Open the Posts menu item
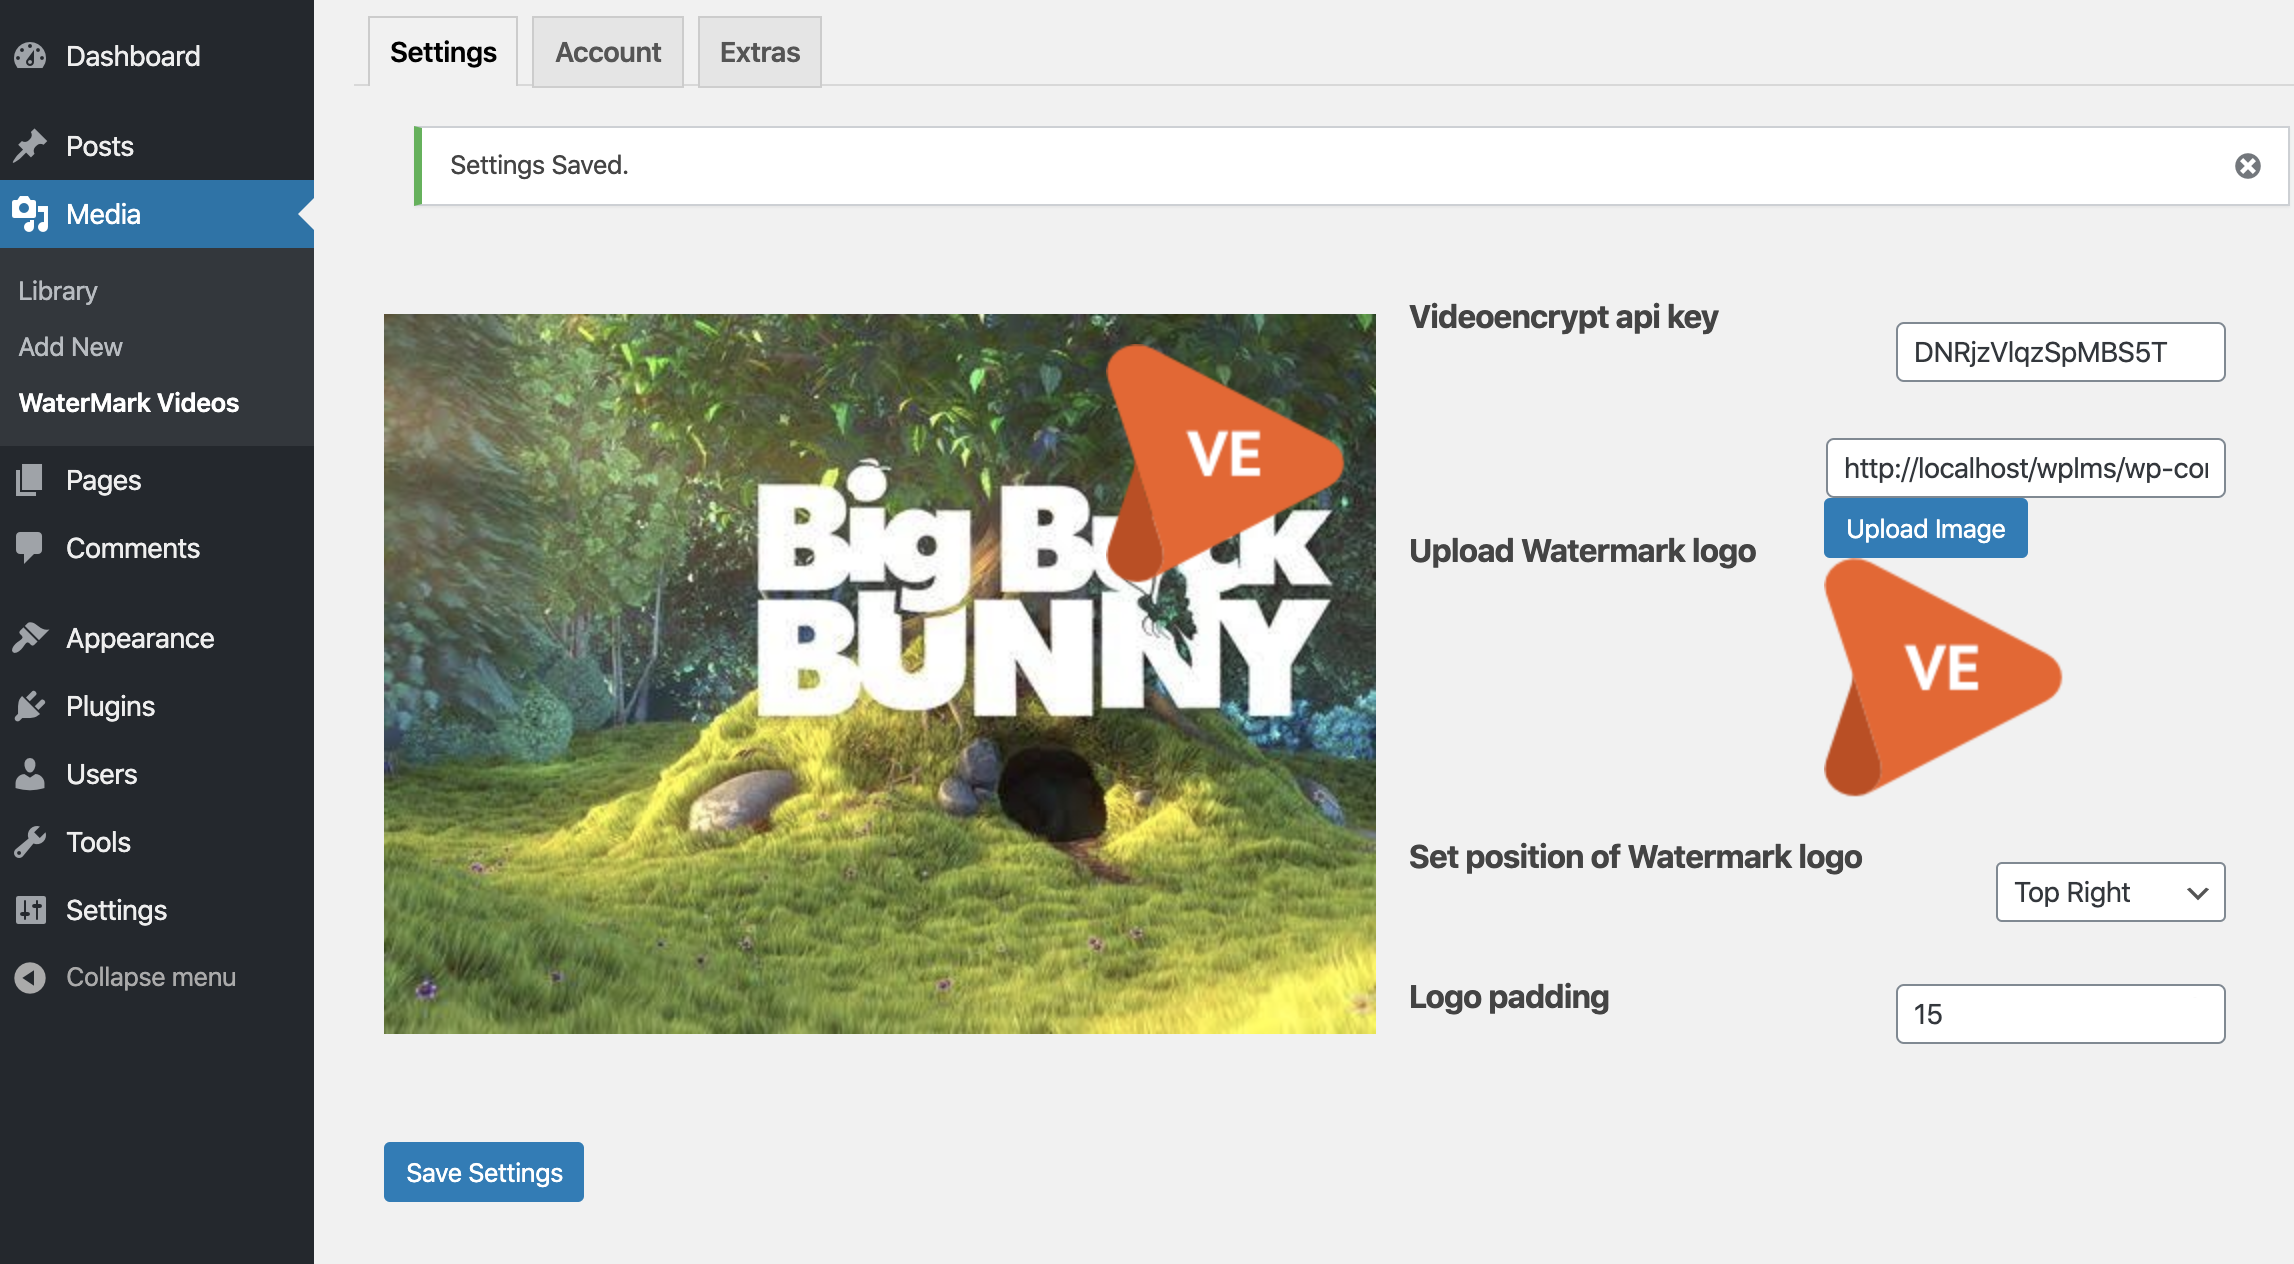The width and height of the screenshot is (2294, 1264). (157, 146)
